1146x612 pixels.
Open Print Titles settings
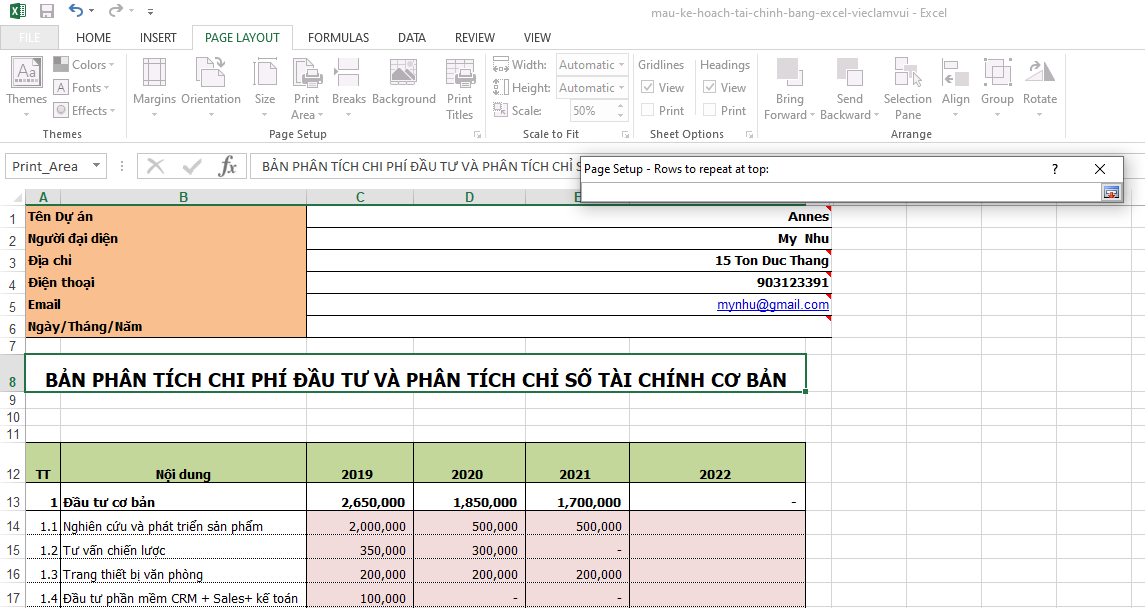click(x=459, y=88)
